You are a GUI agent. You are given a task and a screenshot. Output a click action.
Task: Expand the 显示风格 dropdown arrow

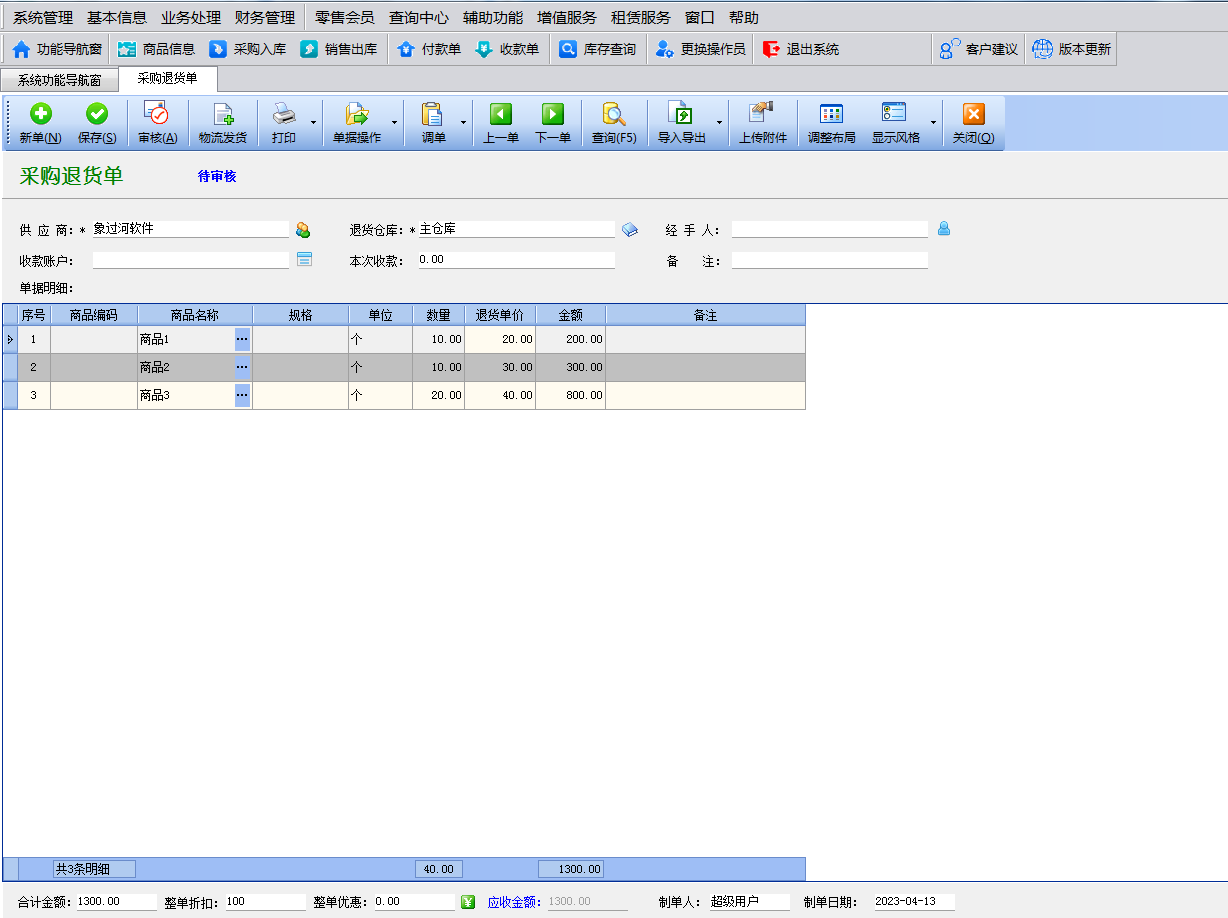click(x=934, y=123)
